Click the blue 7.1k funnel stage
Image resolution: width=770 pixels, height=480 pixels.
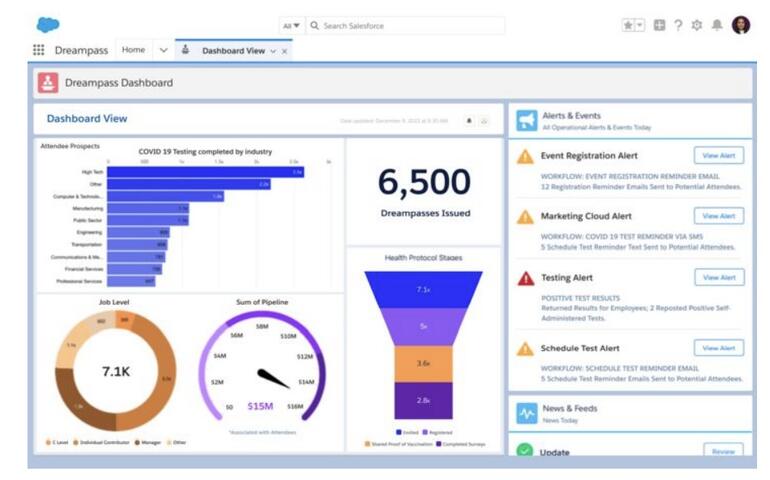tap(423, 289)
